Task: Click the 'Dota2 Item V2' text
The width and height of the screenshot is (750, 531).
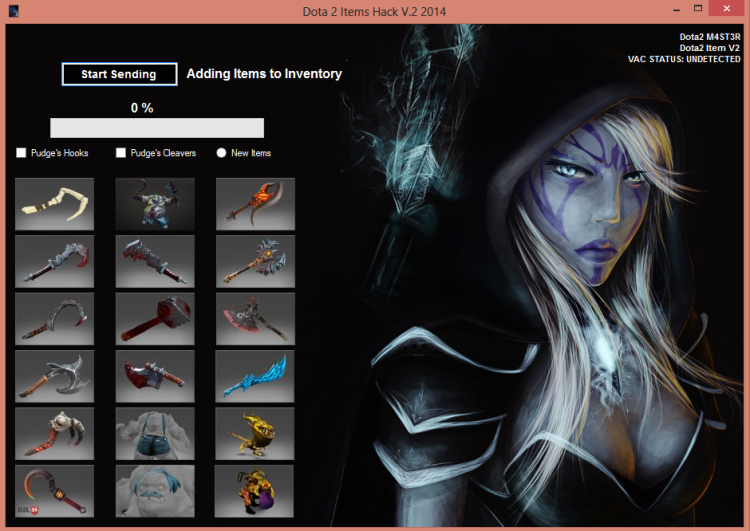Action: click(x=710, y=48)
